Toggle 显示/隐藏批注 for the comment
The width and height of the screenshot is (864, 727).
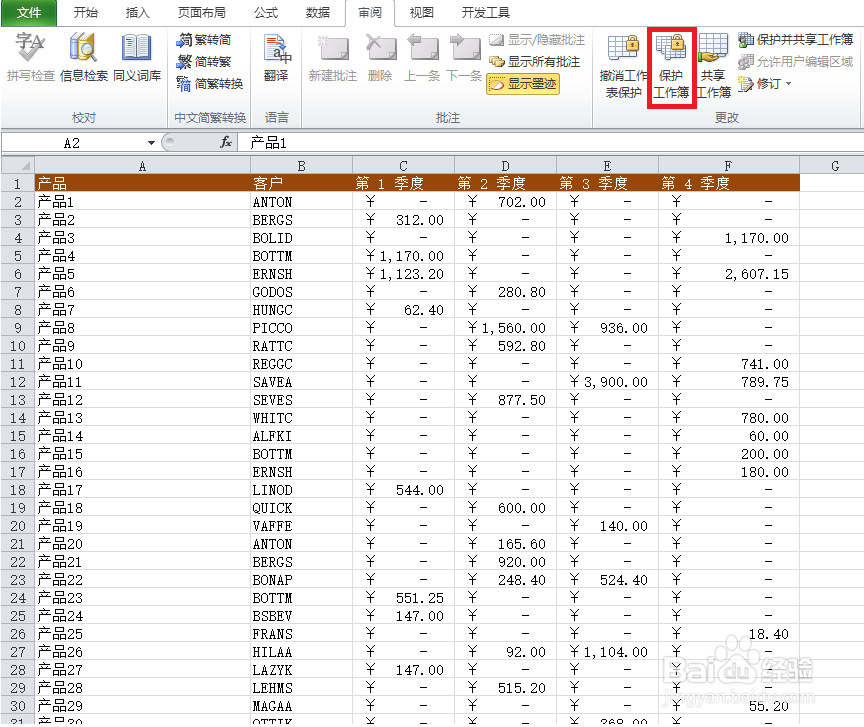point(537,40)
